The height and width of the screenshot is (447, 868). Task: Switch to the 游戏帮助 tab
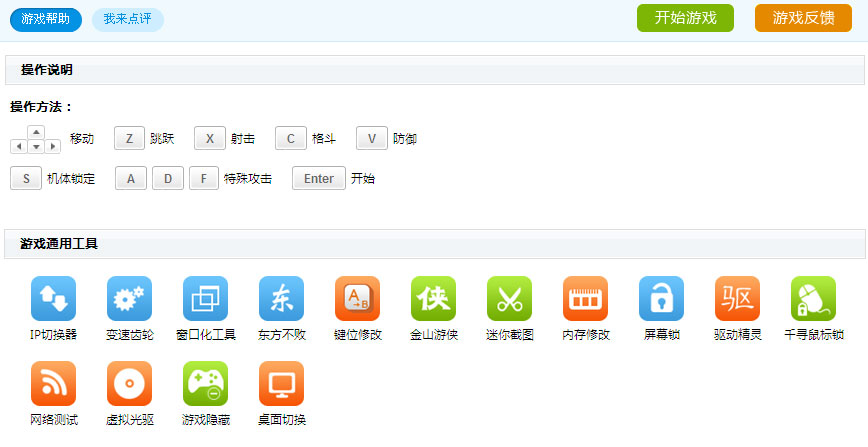pyautogui.click(x=46, y=19)
